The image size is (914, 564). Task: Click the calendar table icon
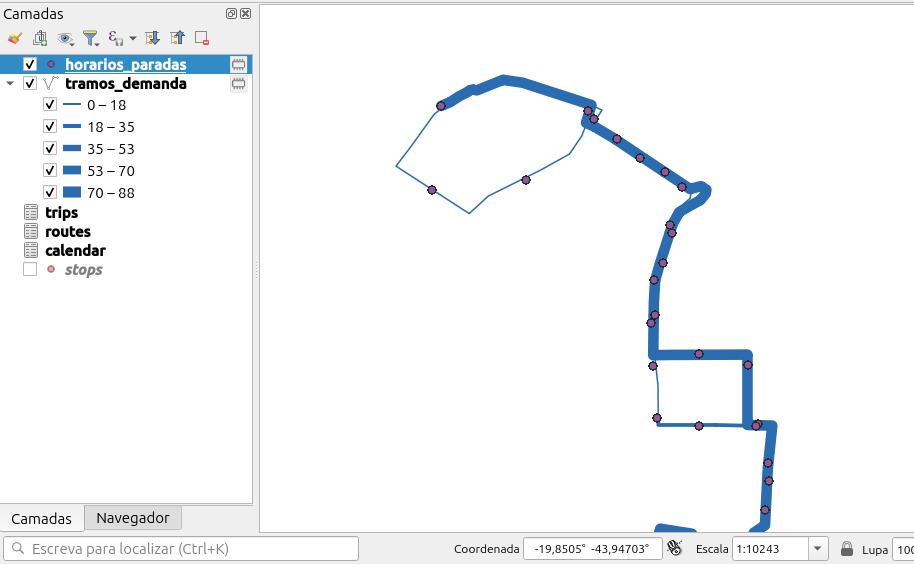click(31, 251)
